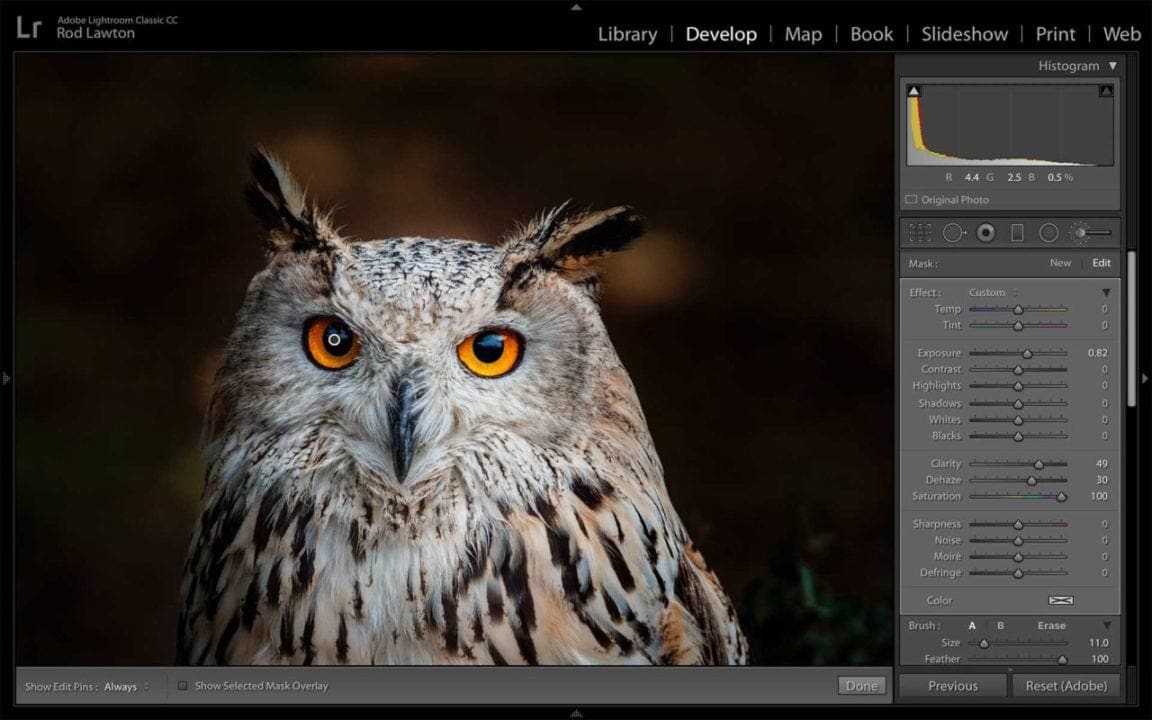Click the Done button
This screenshot has width=1152, height=720.
click(862, 685)
